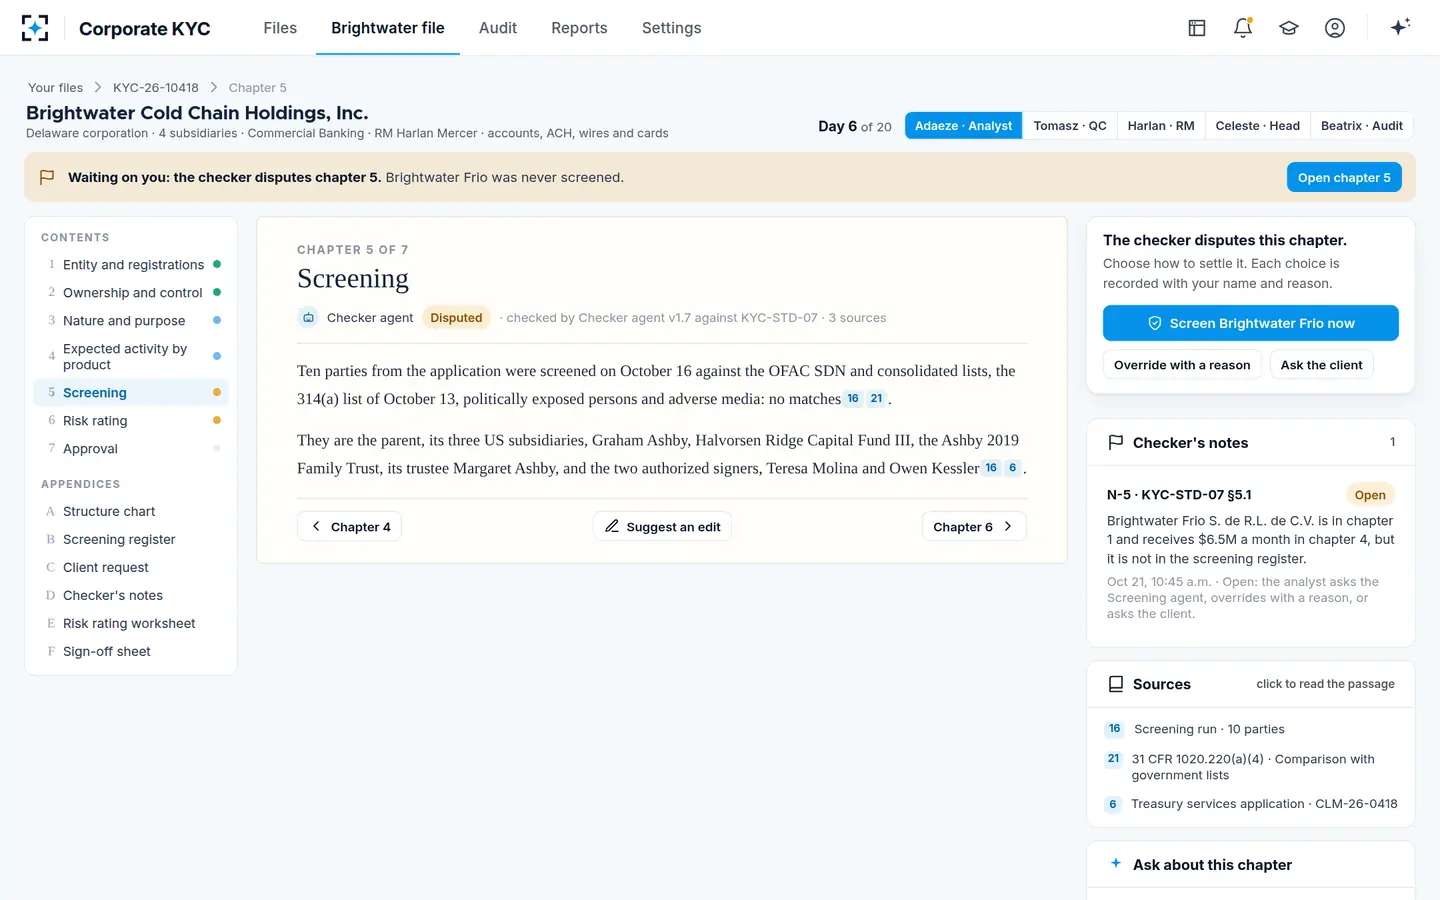Screen dimensions: 1440x900
Task: Switch role to Celeste · Head
Action: point(1258,126)
